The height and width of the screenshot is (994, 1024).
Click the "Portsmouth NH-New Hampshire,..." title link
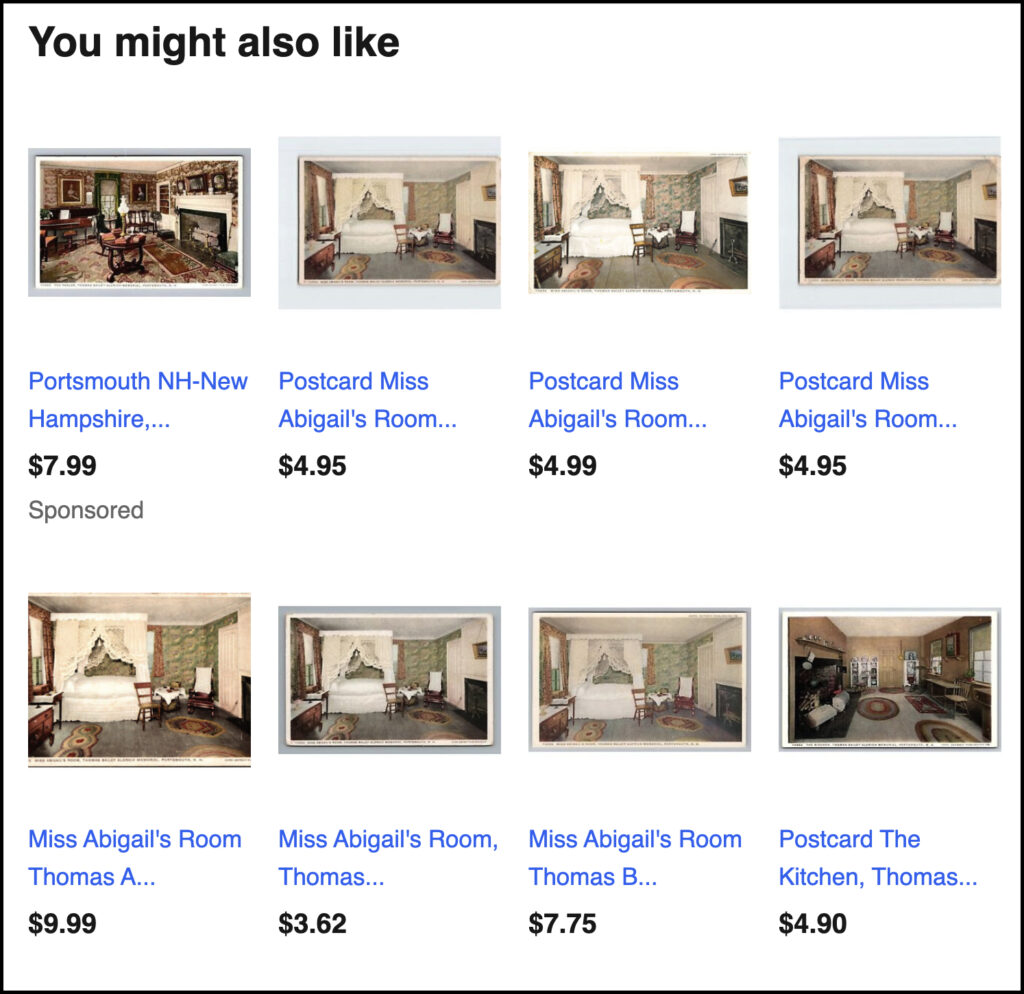coord(138,400)
